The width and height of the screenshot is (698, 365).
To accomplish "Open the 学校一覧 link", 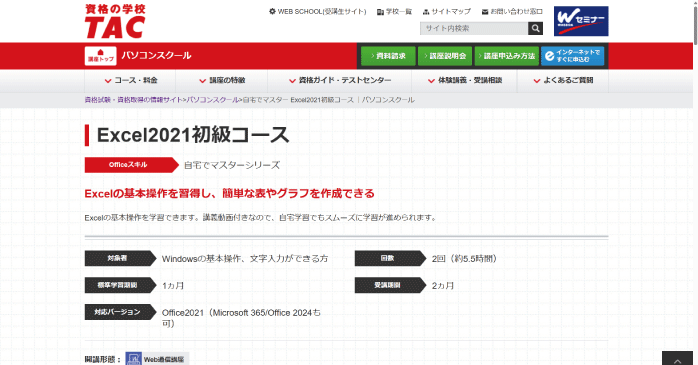I will pos(394,12).
